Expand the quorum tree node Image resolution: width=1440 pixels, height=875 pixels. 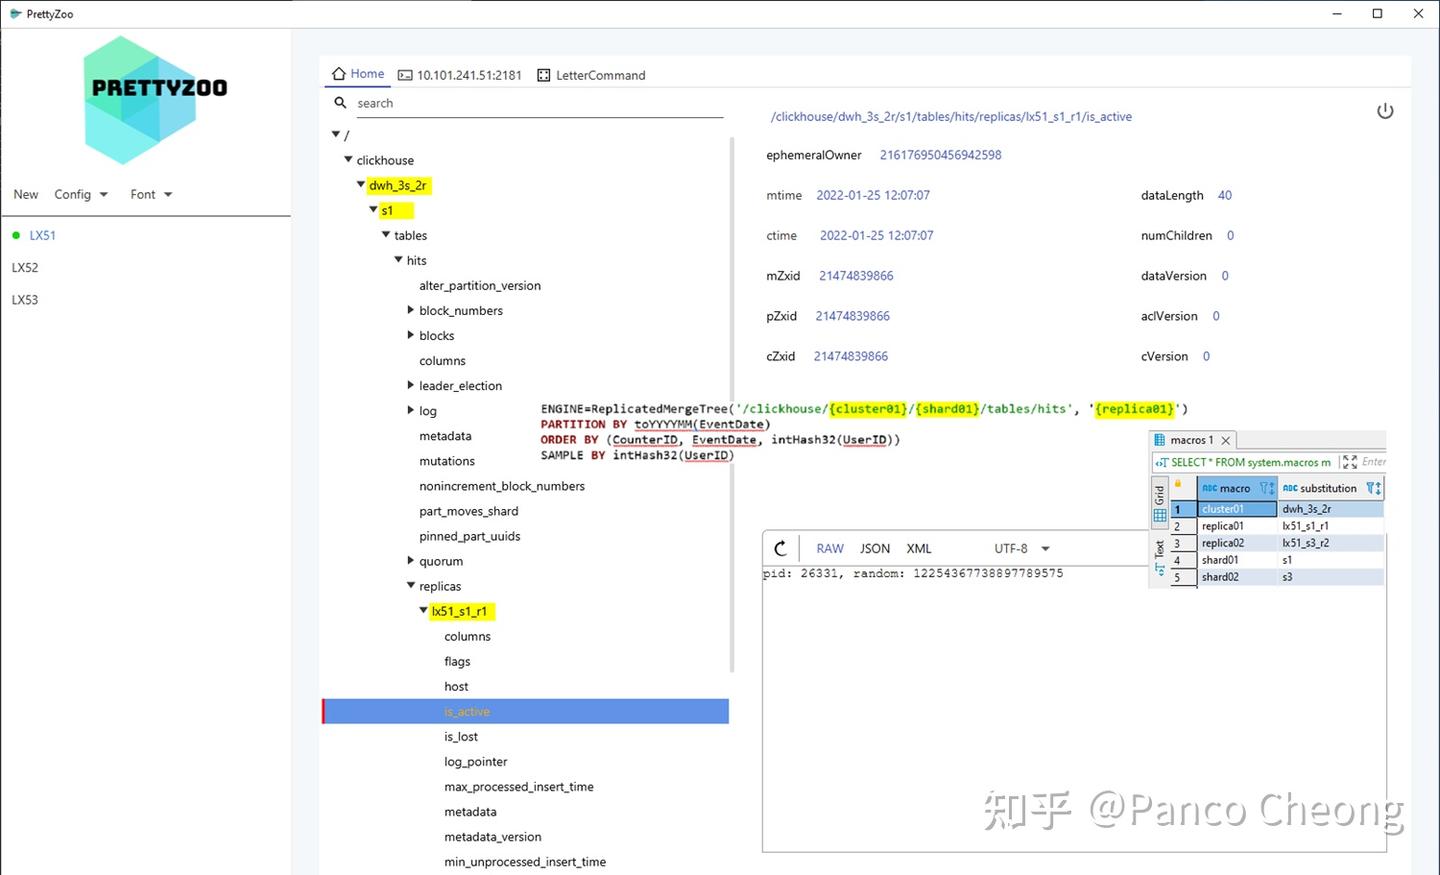click(x=410, y=560)
